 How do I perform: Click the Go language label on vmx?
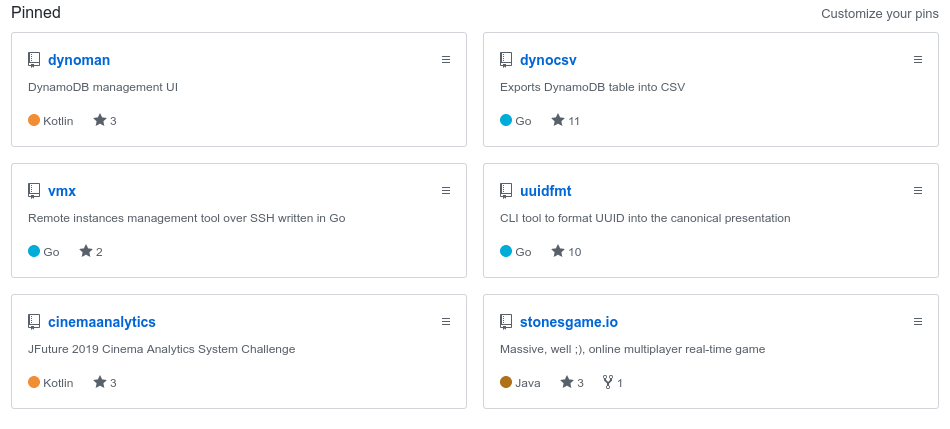[51, 252]
